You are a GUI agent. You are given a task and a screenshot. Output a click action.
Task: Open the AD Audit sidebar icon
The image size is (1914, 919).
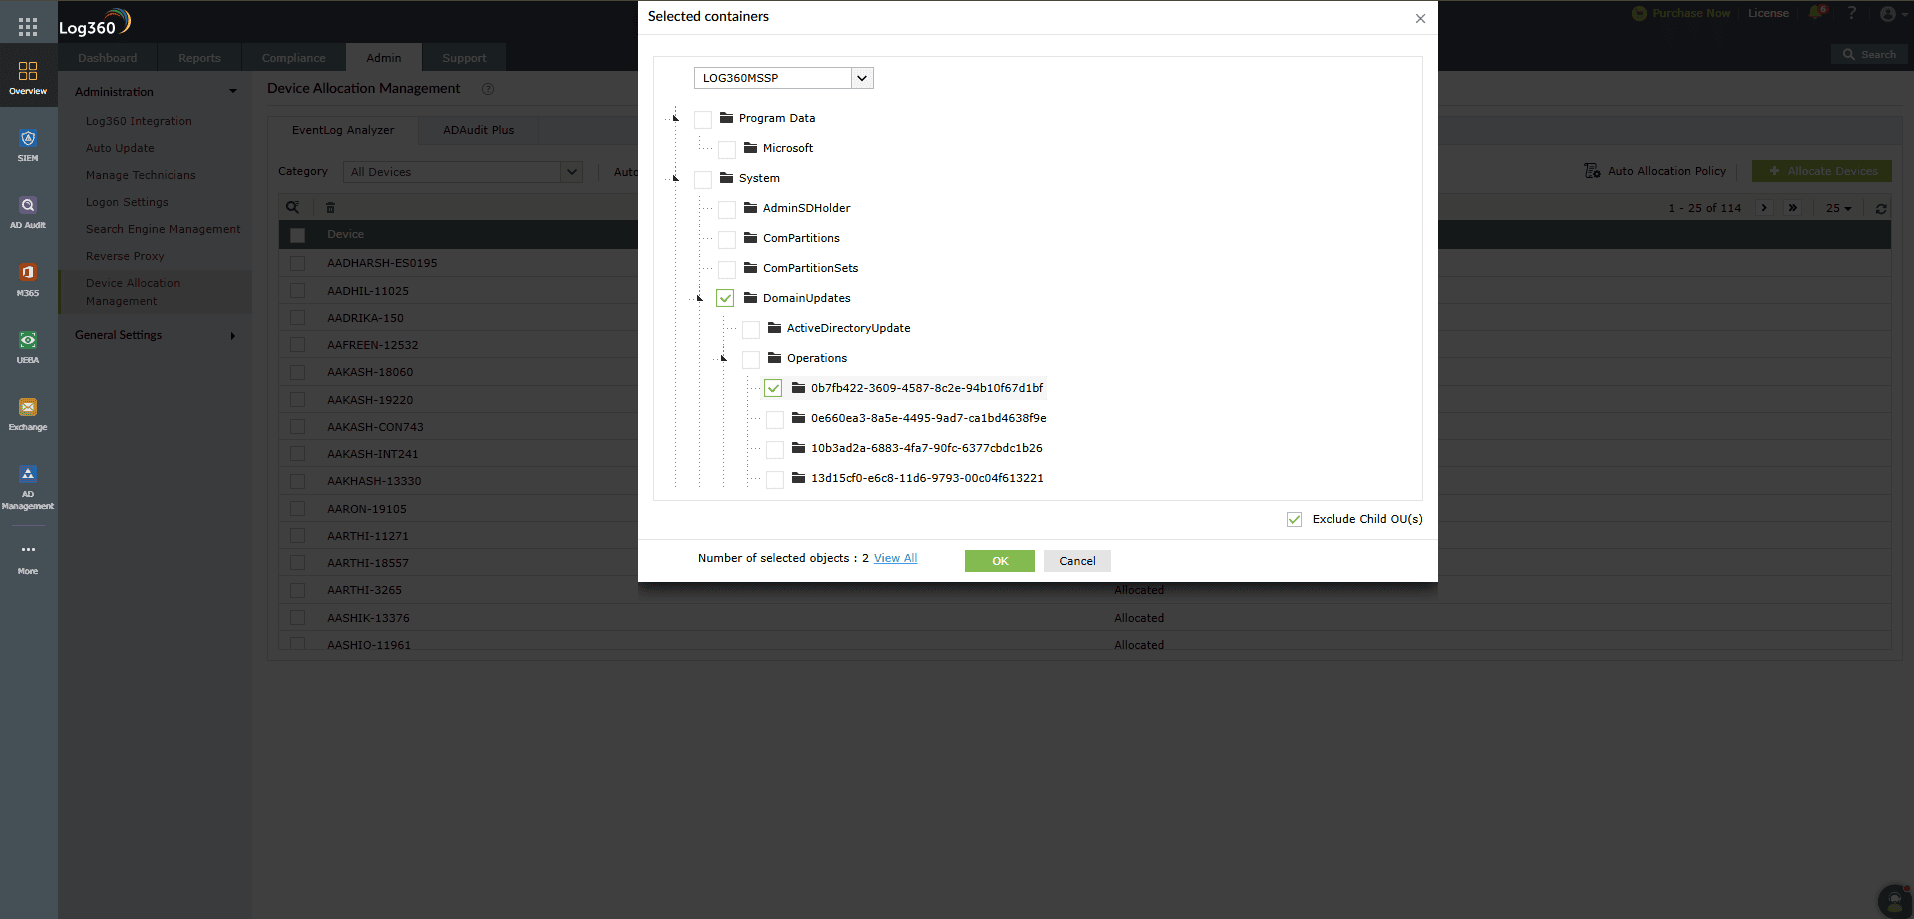tap(28, 212)
